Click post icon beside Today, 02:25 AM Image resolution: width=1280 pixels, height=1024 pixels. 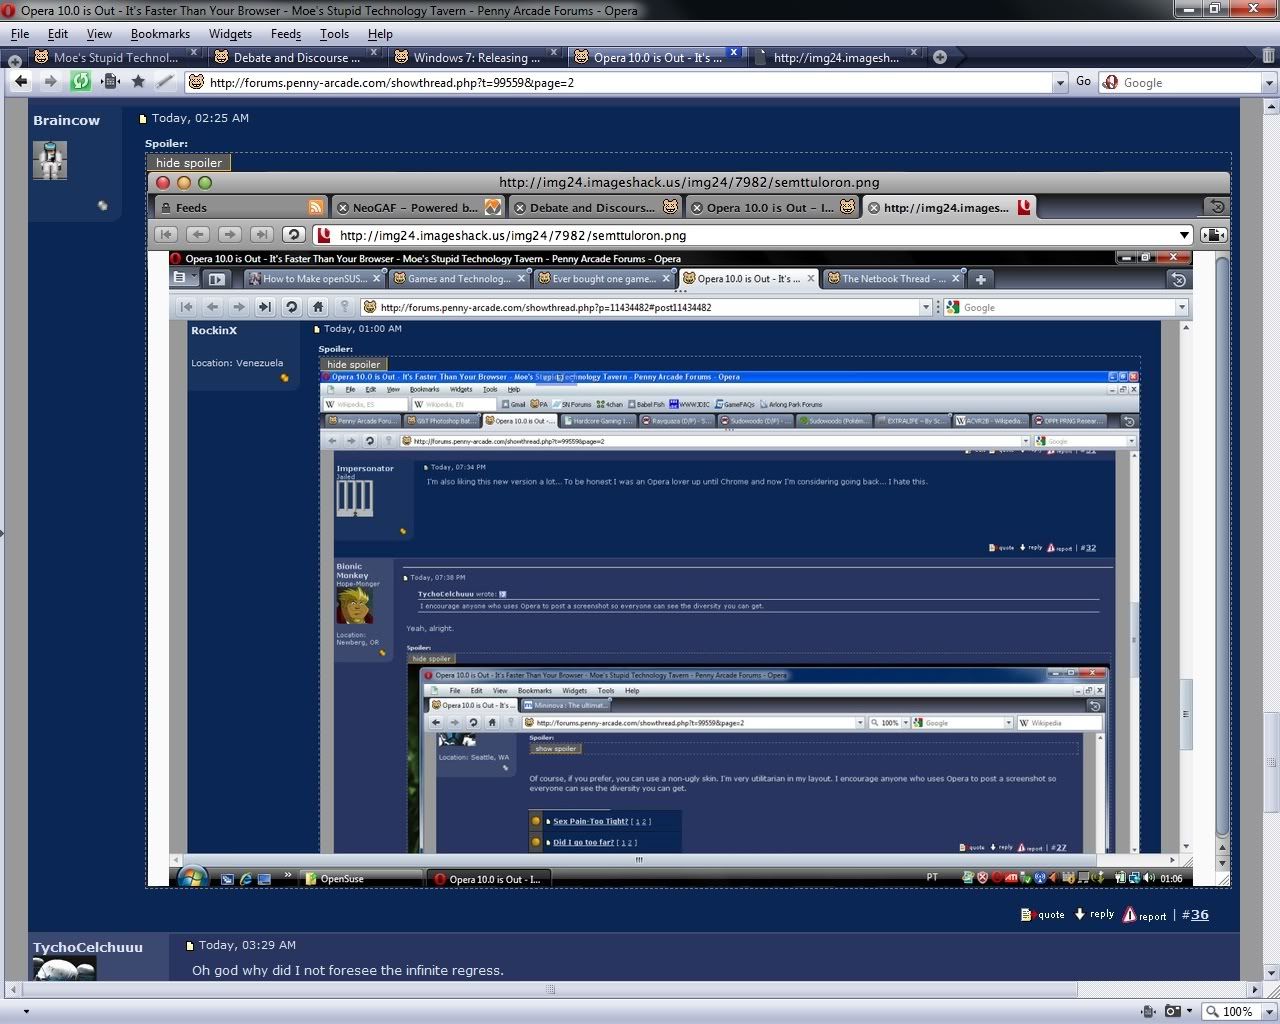pos(143,119)
